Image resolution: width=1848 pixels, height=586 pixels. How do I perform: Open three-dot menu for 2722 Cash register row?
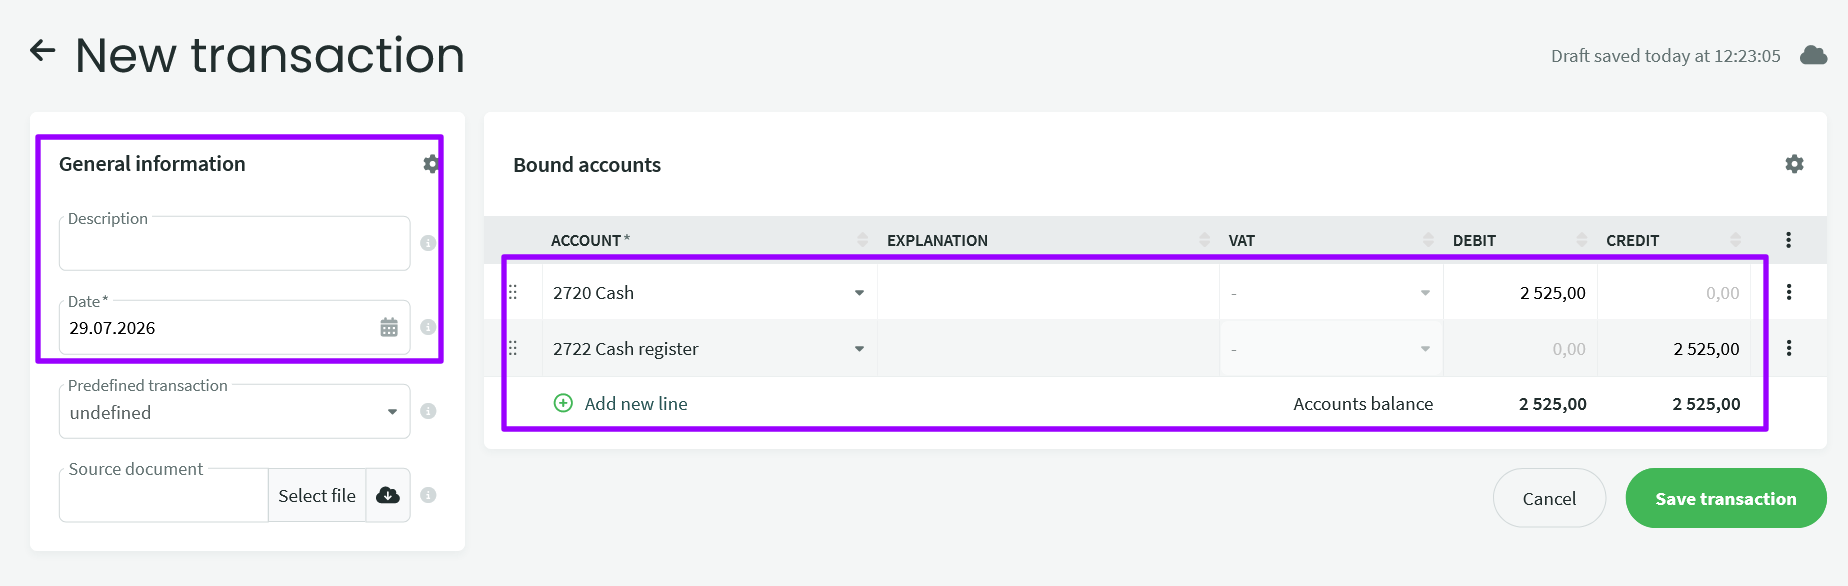click(1789, 348)
